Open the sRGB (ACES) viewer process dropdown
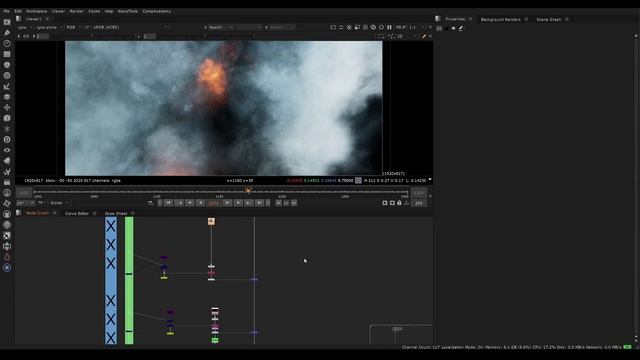640x360 pixels. (x=130, y=27)
